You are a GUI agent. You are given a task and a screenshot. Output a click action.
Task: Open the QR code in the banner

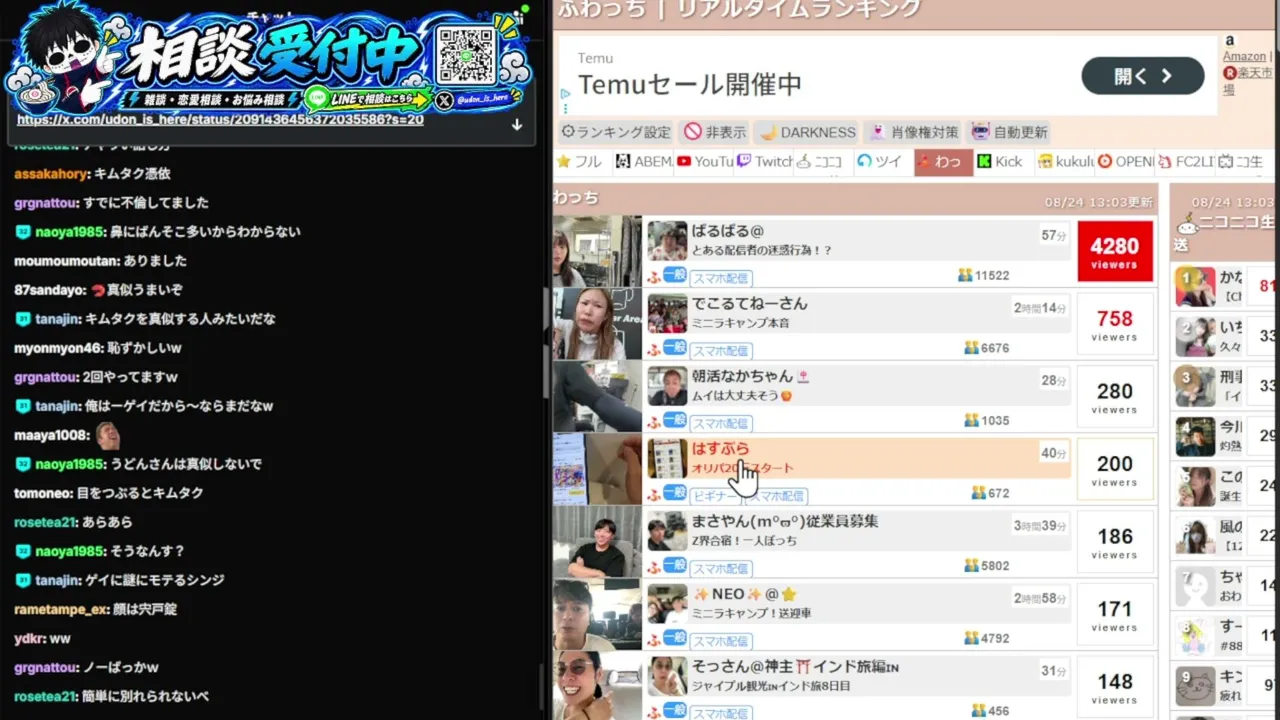coord(466,55)
